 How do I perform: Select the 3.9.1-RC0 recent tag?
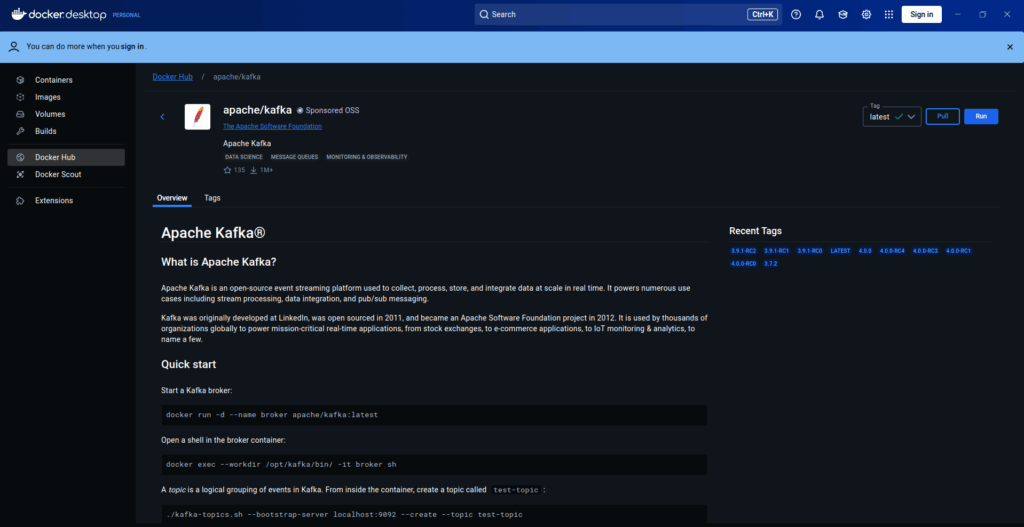[x=810, y=251]
